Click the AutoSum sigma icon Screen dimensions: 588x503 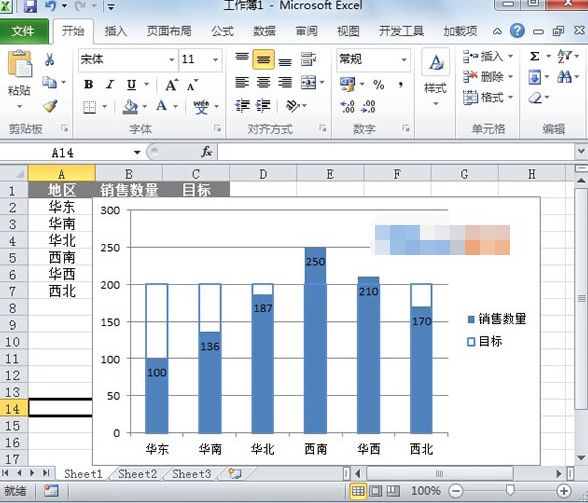click(x=534, y=56)
